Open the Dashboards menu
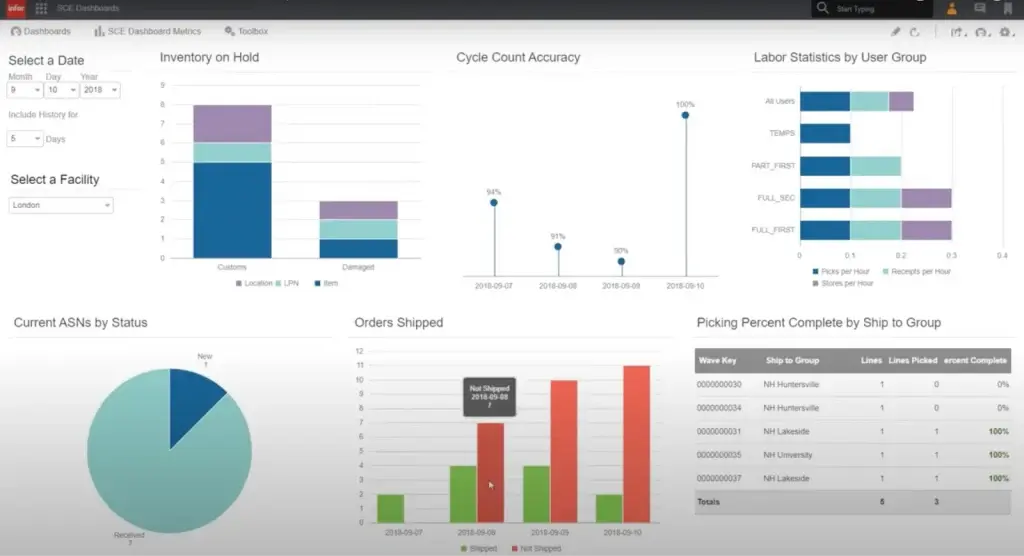The image size is (1024, 556). pyautogui.click(x=40, y=32)
